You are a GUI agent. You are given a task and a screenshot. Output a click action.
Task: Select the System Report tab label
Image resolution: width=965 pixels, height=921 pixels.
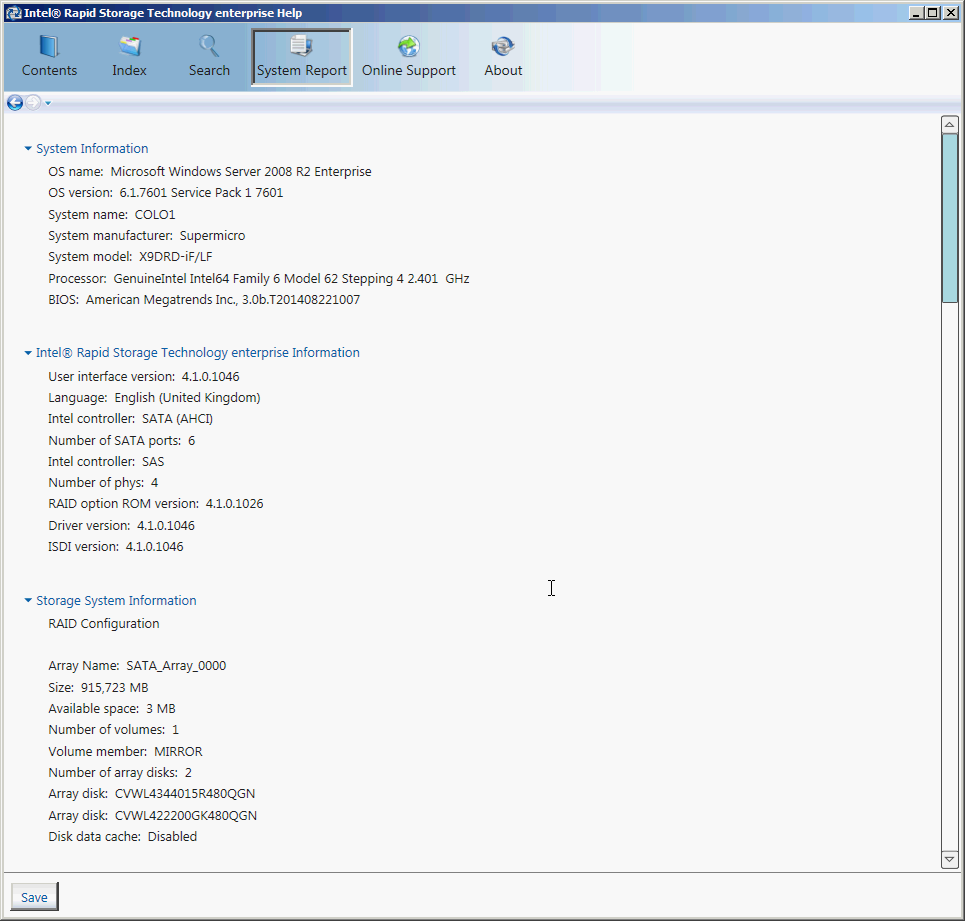click(x=302, y=71)
